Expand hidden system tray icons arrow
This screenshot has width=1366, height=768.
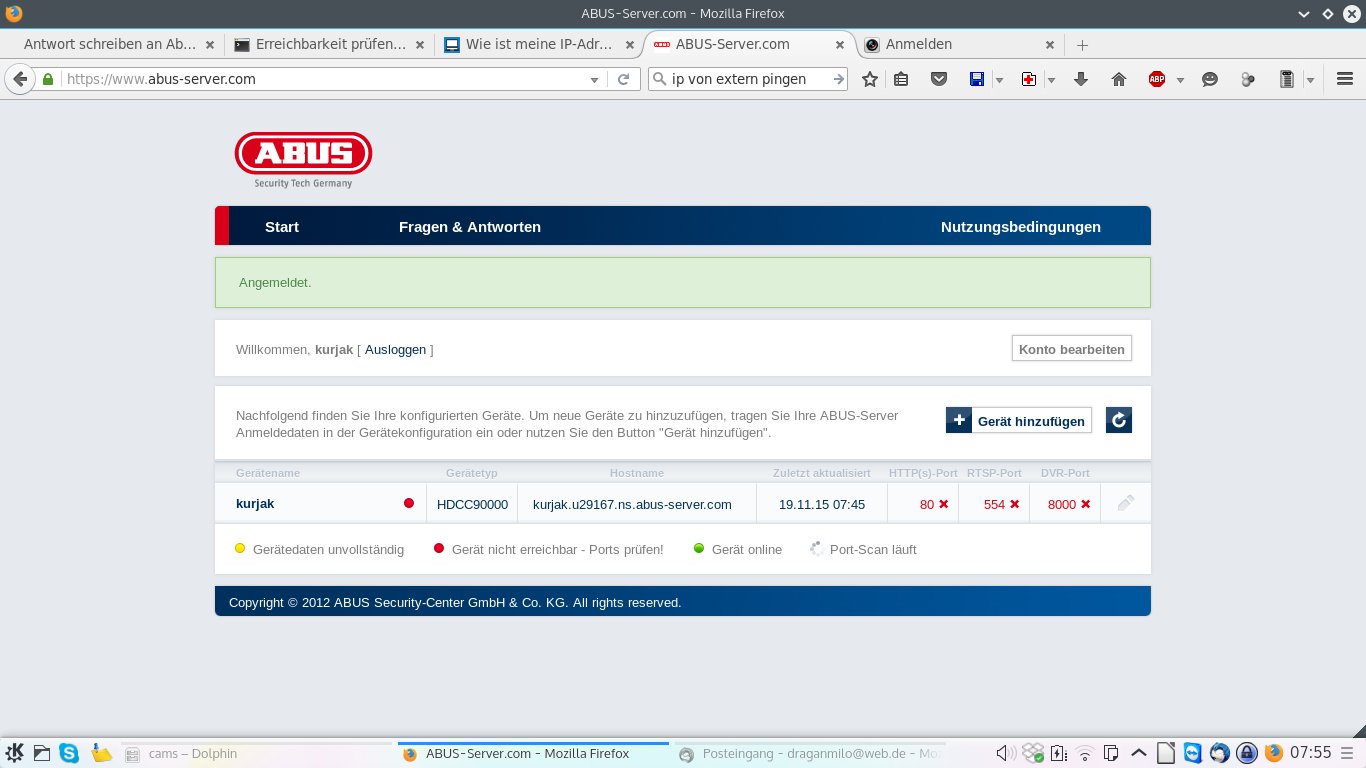[1138, 753]
